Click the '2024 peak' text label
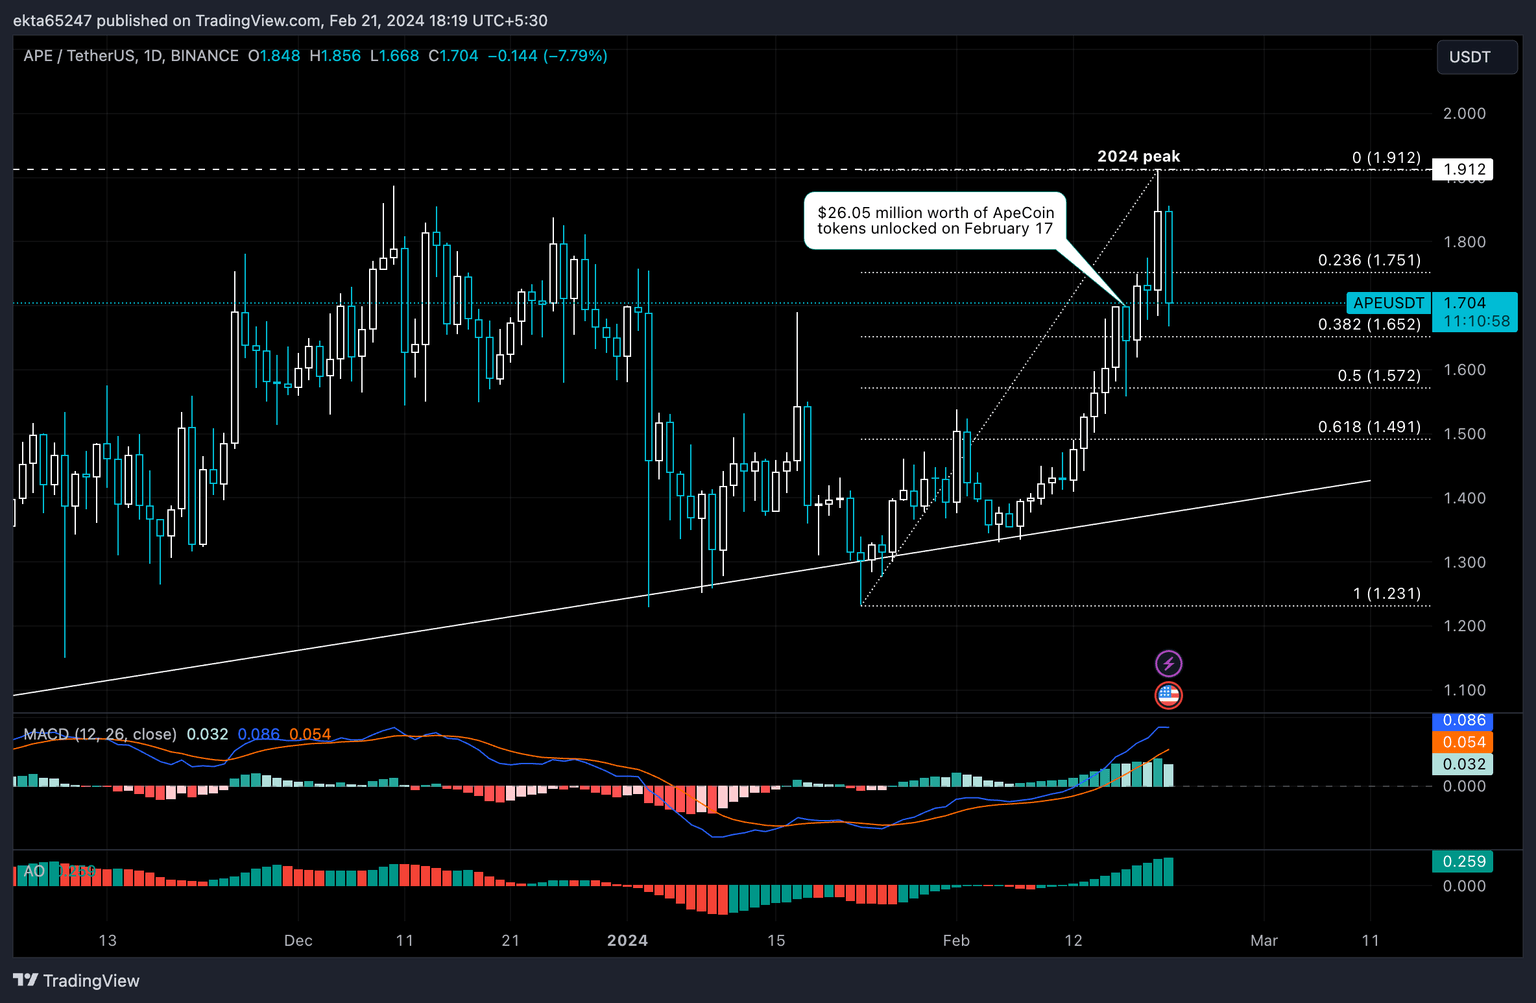 pos(1138,156)
